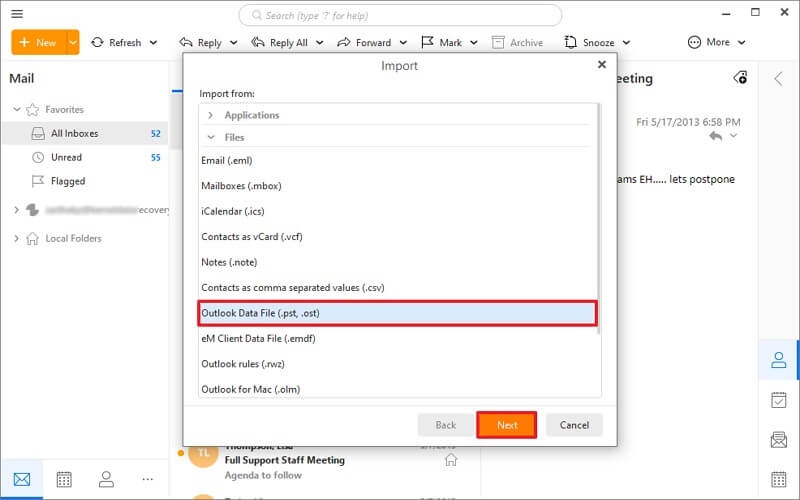Select Contacts as vCard (.vcf)

(398, 237)
